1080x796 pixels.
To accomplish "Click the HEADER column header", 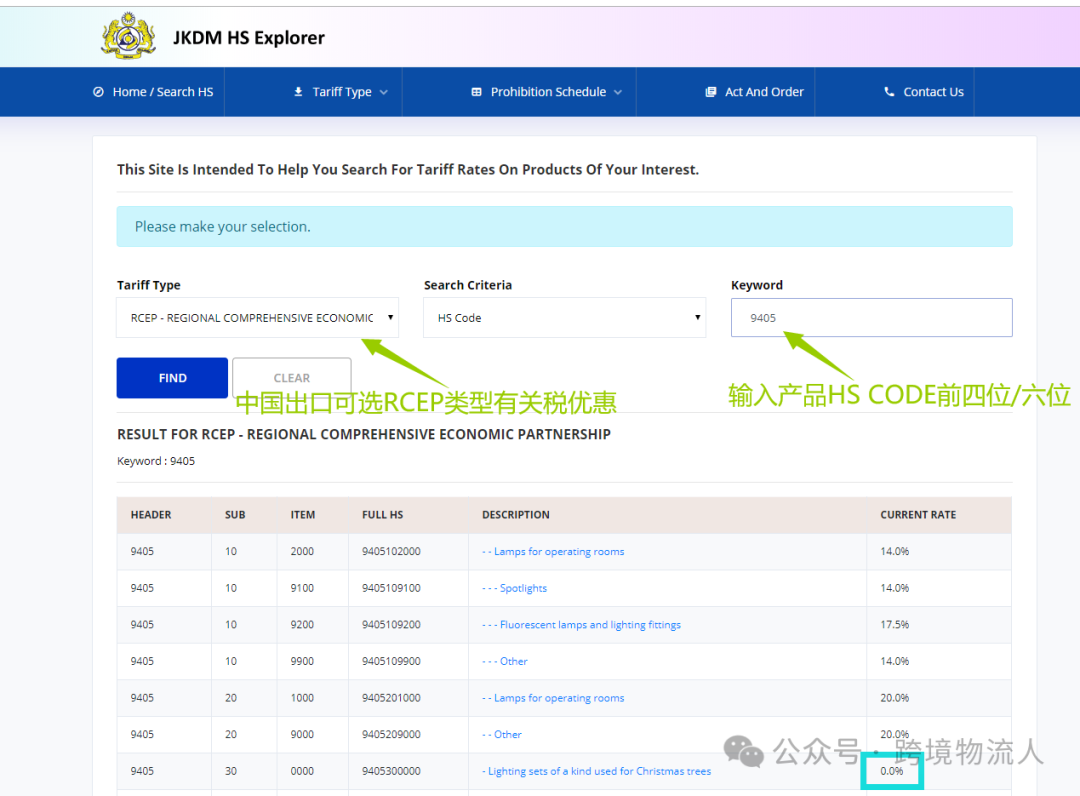I will point(151,514).
